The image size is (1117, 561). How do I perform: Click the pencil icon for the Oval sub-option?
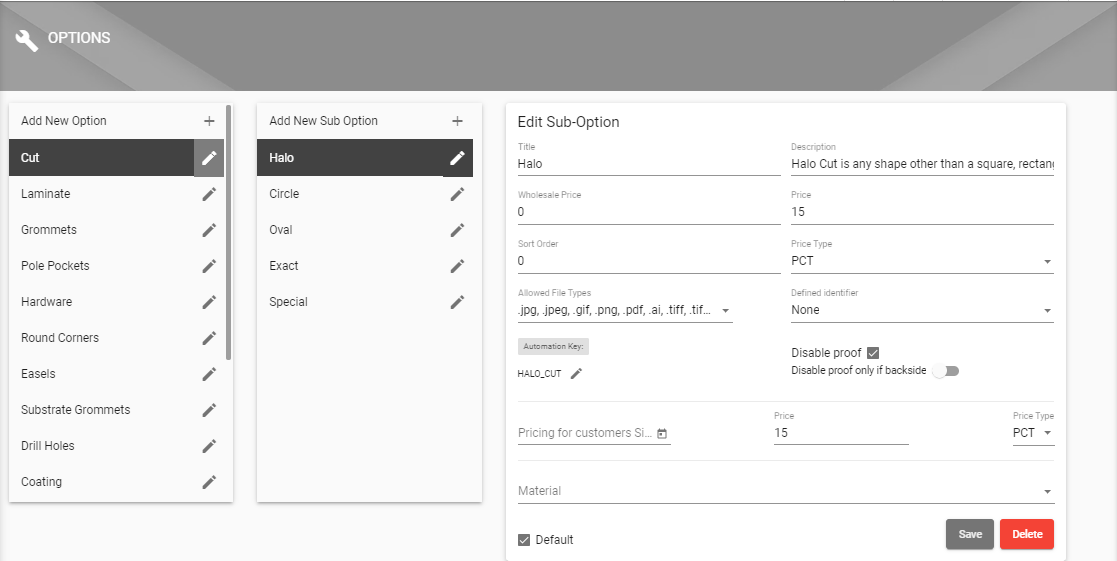(x=457, y=230)
